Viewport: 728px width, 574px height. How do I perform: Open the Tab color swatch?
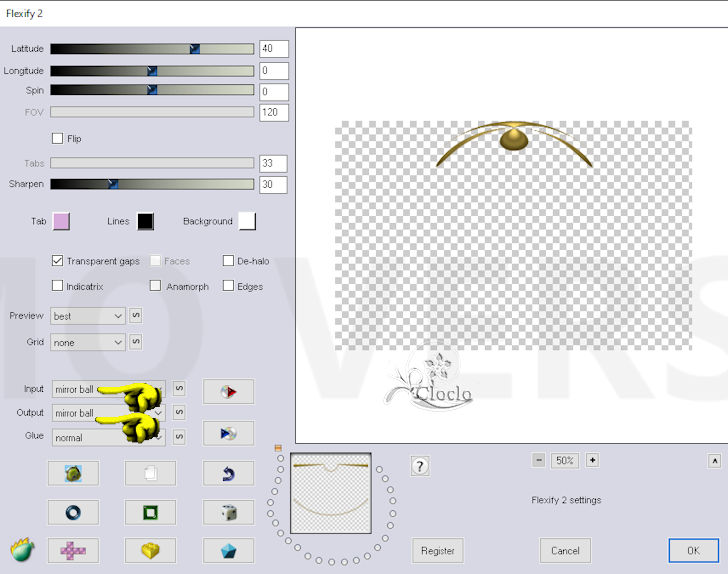[x=61, y=221]
